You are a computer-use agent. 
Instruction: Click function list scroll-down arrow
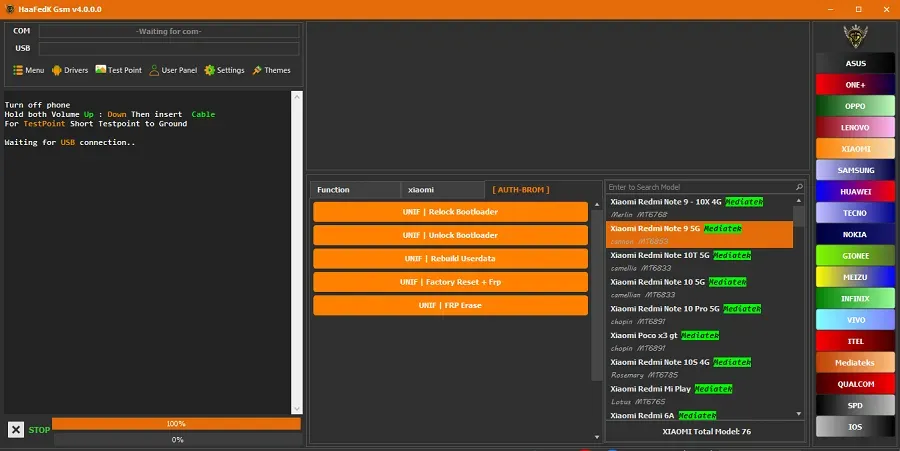pyautogui.click(x=597, y=437)
